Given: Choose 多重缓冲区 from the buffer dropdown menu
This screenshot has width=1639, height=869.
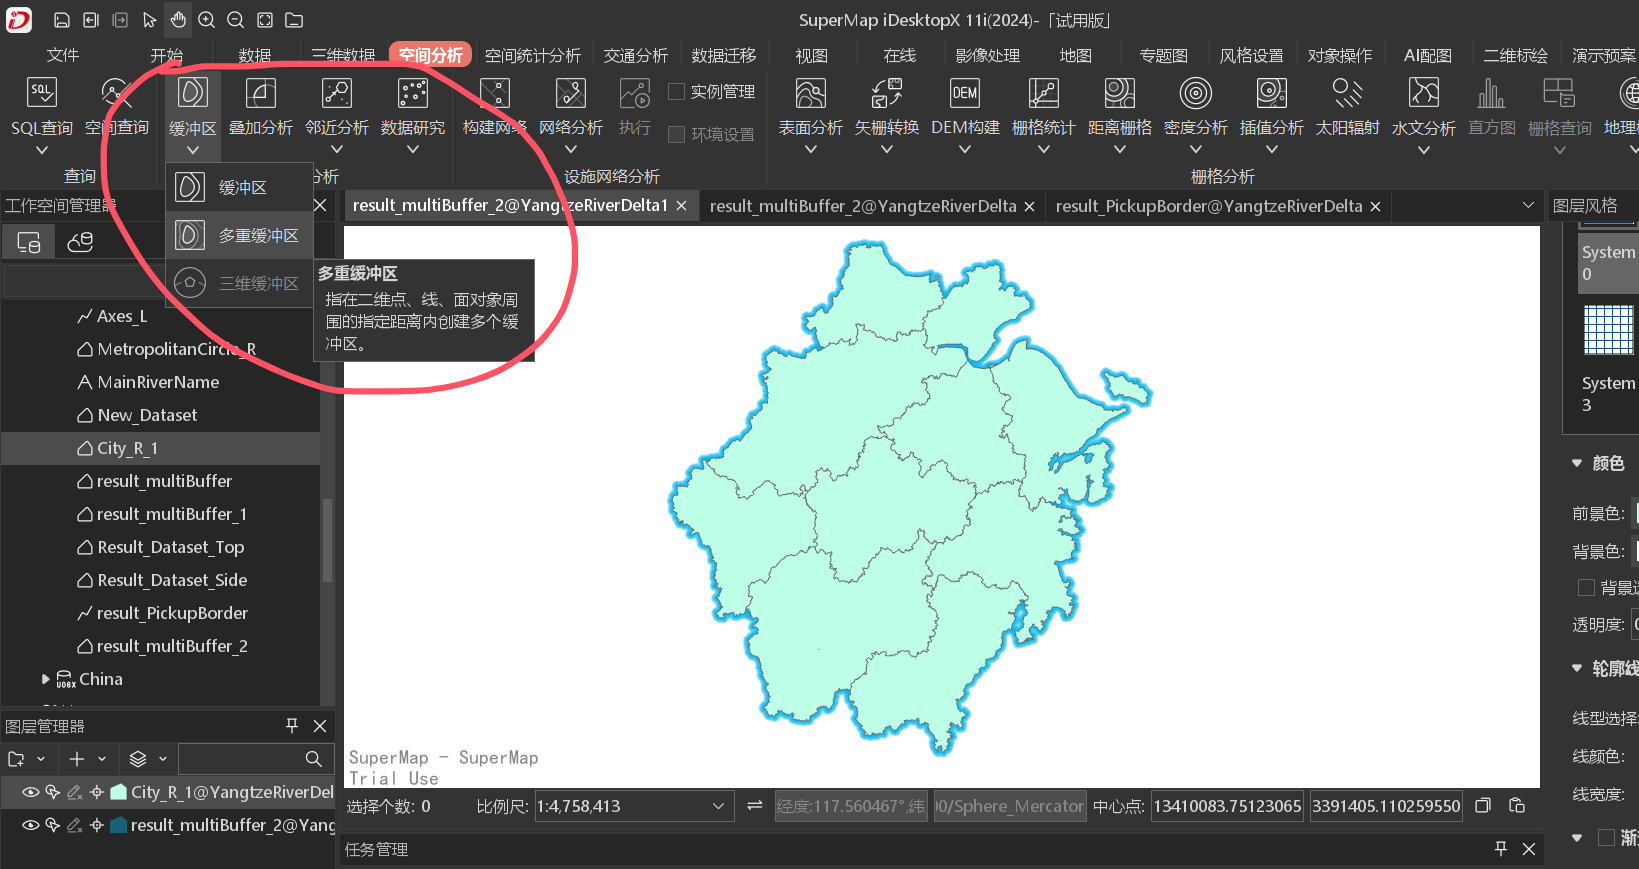Looking at the screenshot, I should pos(240,235).
